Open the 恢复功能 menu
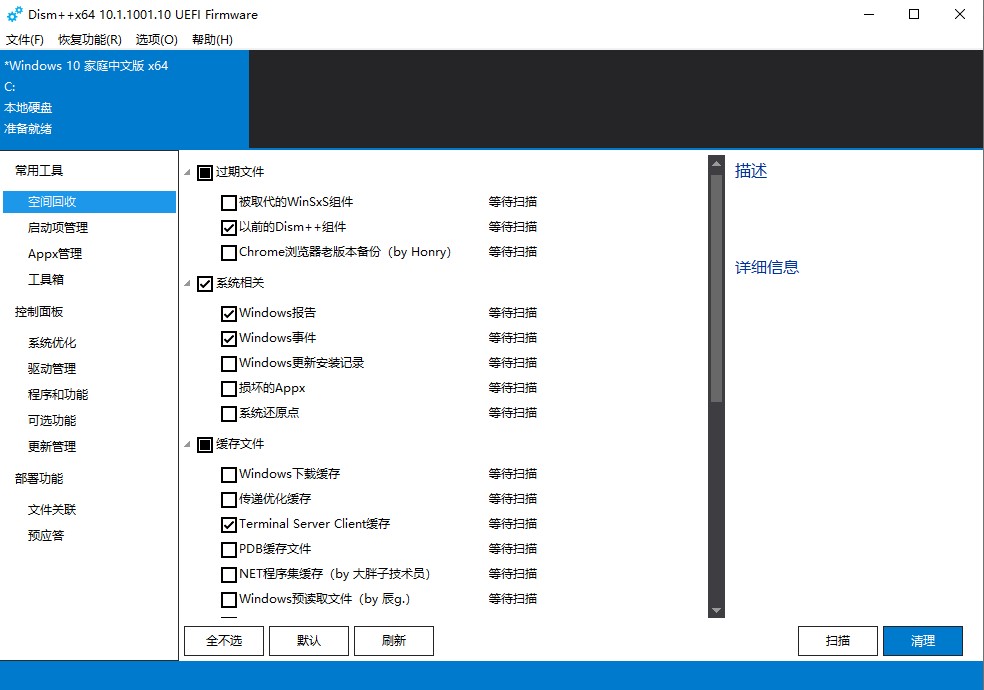 pyautogui.click(x=89, y=39)
